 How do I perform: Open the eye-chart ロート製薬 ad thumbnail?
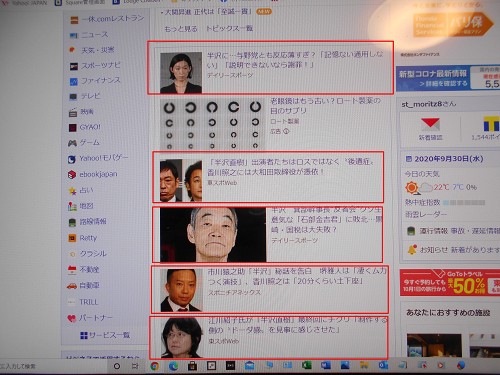[212, 123]
